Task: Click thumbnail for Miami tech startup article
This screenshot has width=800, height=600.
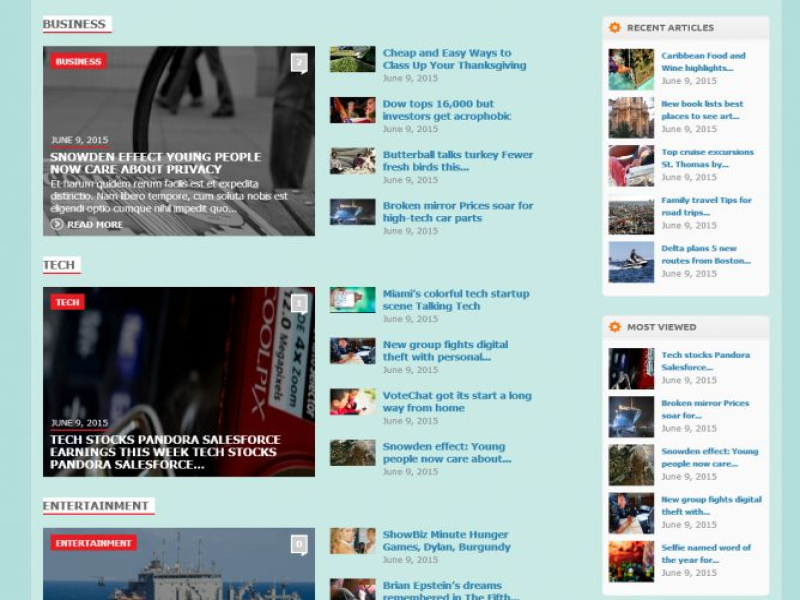Action: pyautogui.click(x=352, y=300)
